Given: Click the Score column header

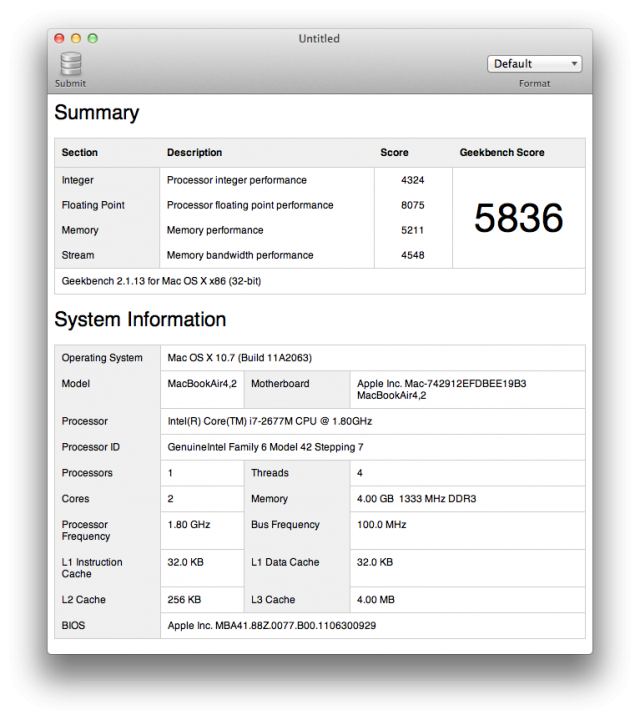Looking at the screenshot, I should click(394, 153).
